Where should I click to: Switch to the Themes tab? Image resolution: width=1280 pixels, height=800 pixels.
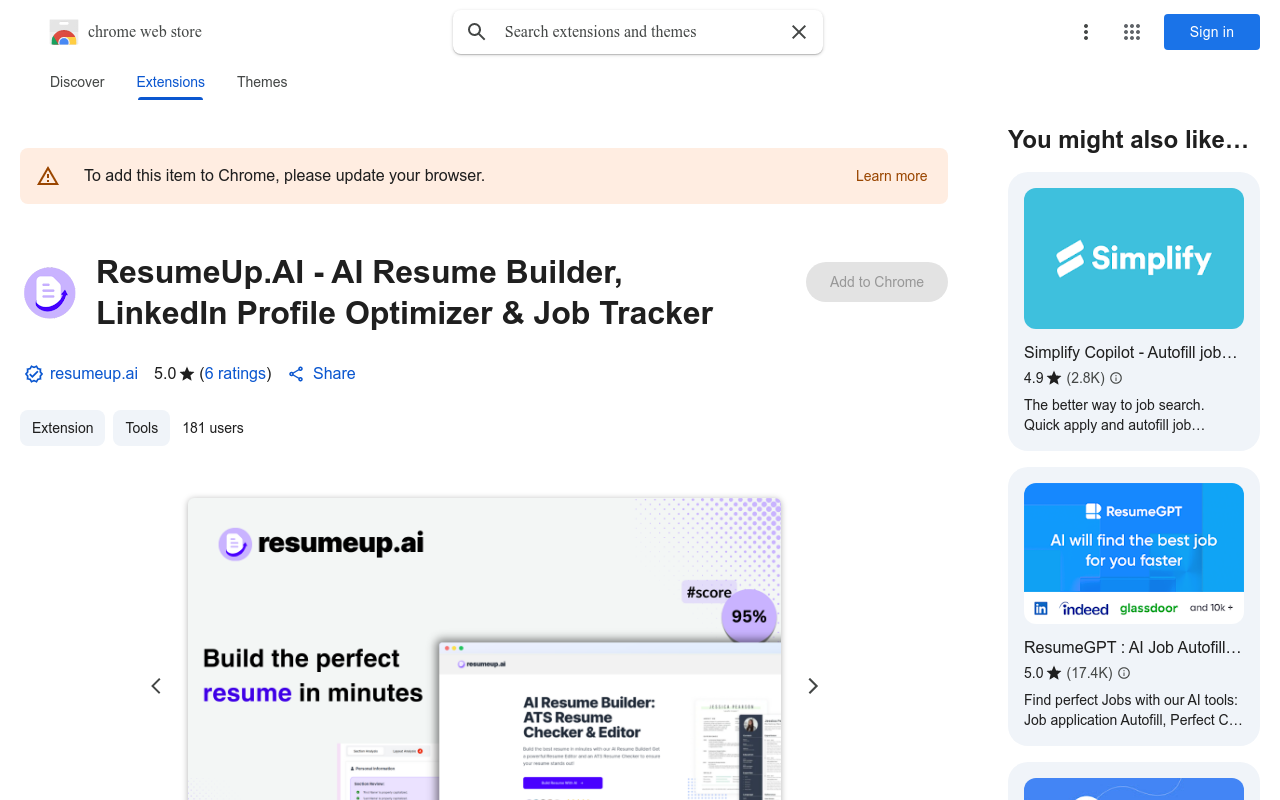coord(262,82)
